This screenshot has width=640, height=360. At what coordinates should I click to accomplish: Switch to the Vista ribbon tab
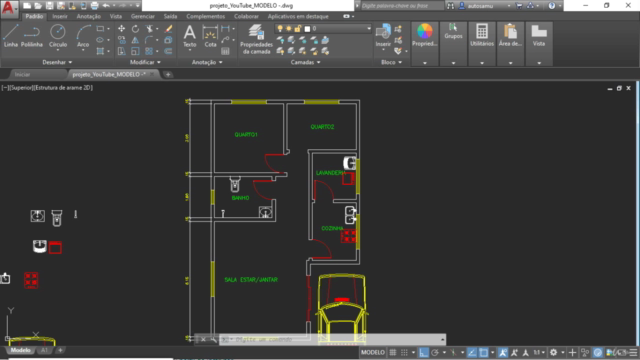click(116, 16)
